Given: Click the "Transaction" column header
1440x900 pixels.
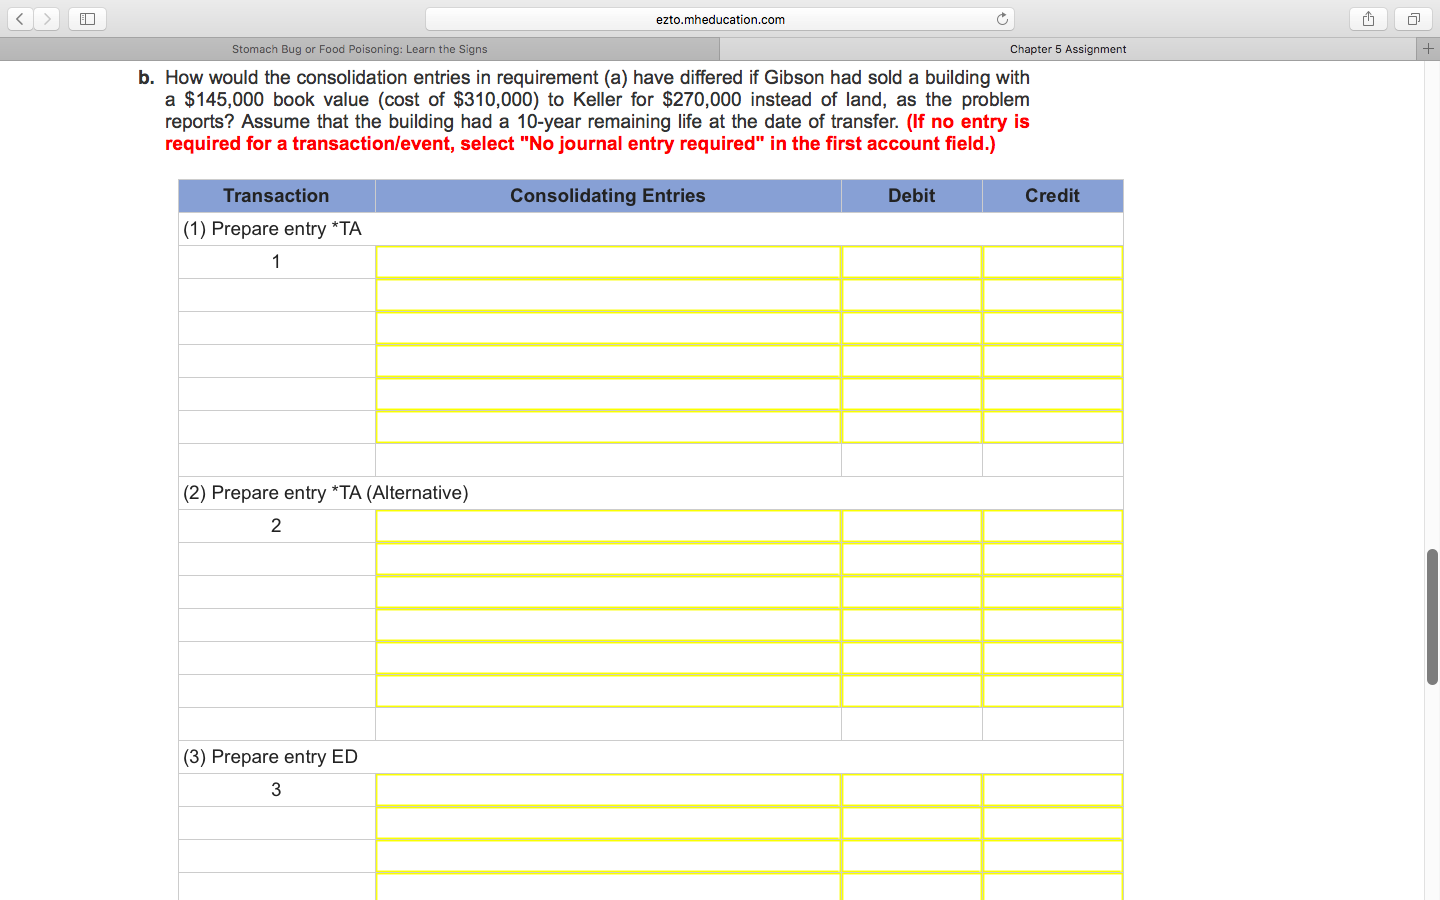Looking at the screenshot, I should pyautogui.click(x=276, y=196).
